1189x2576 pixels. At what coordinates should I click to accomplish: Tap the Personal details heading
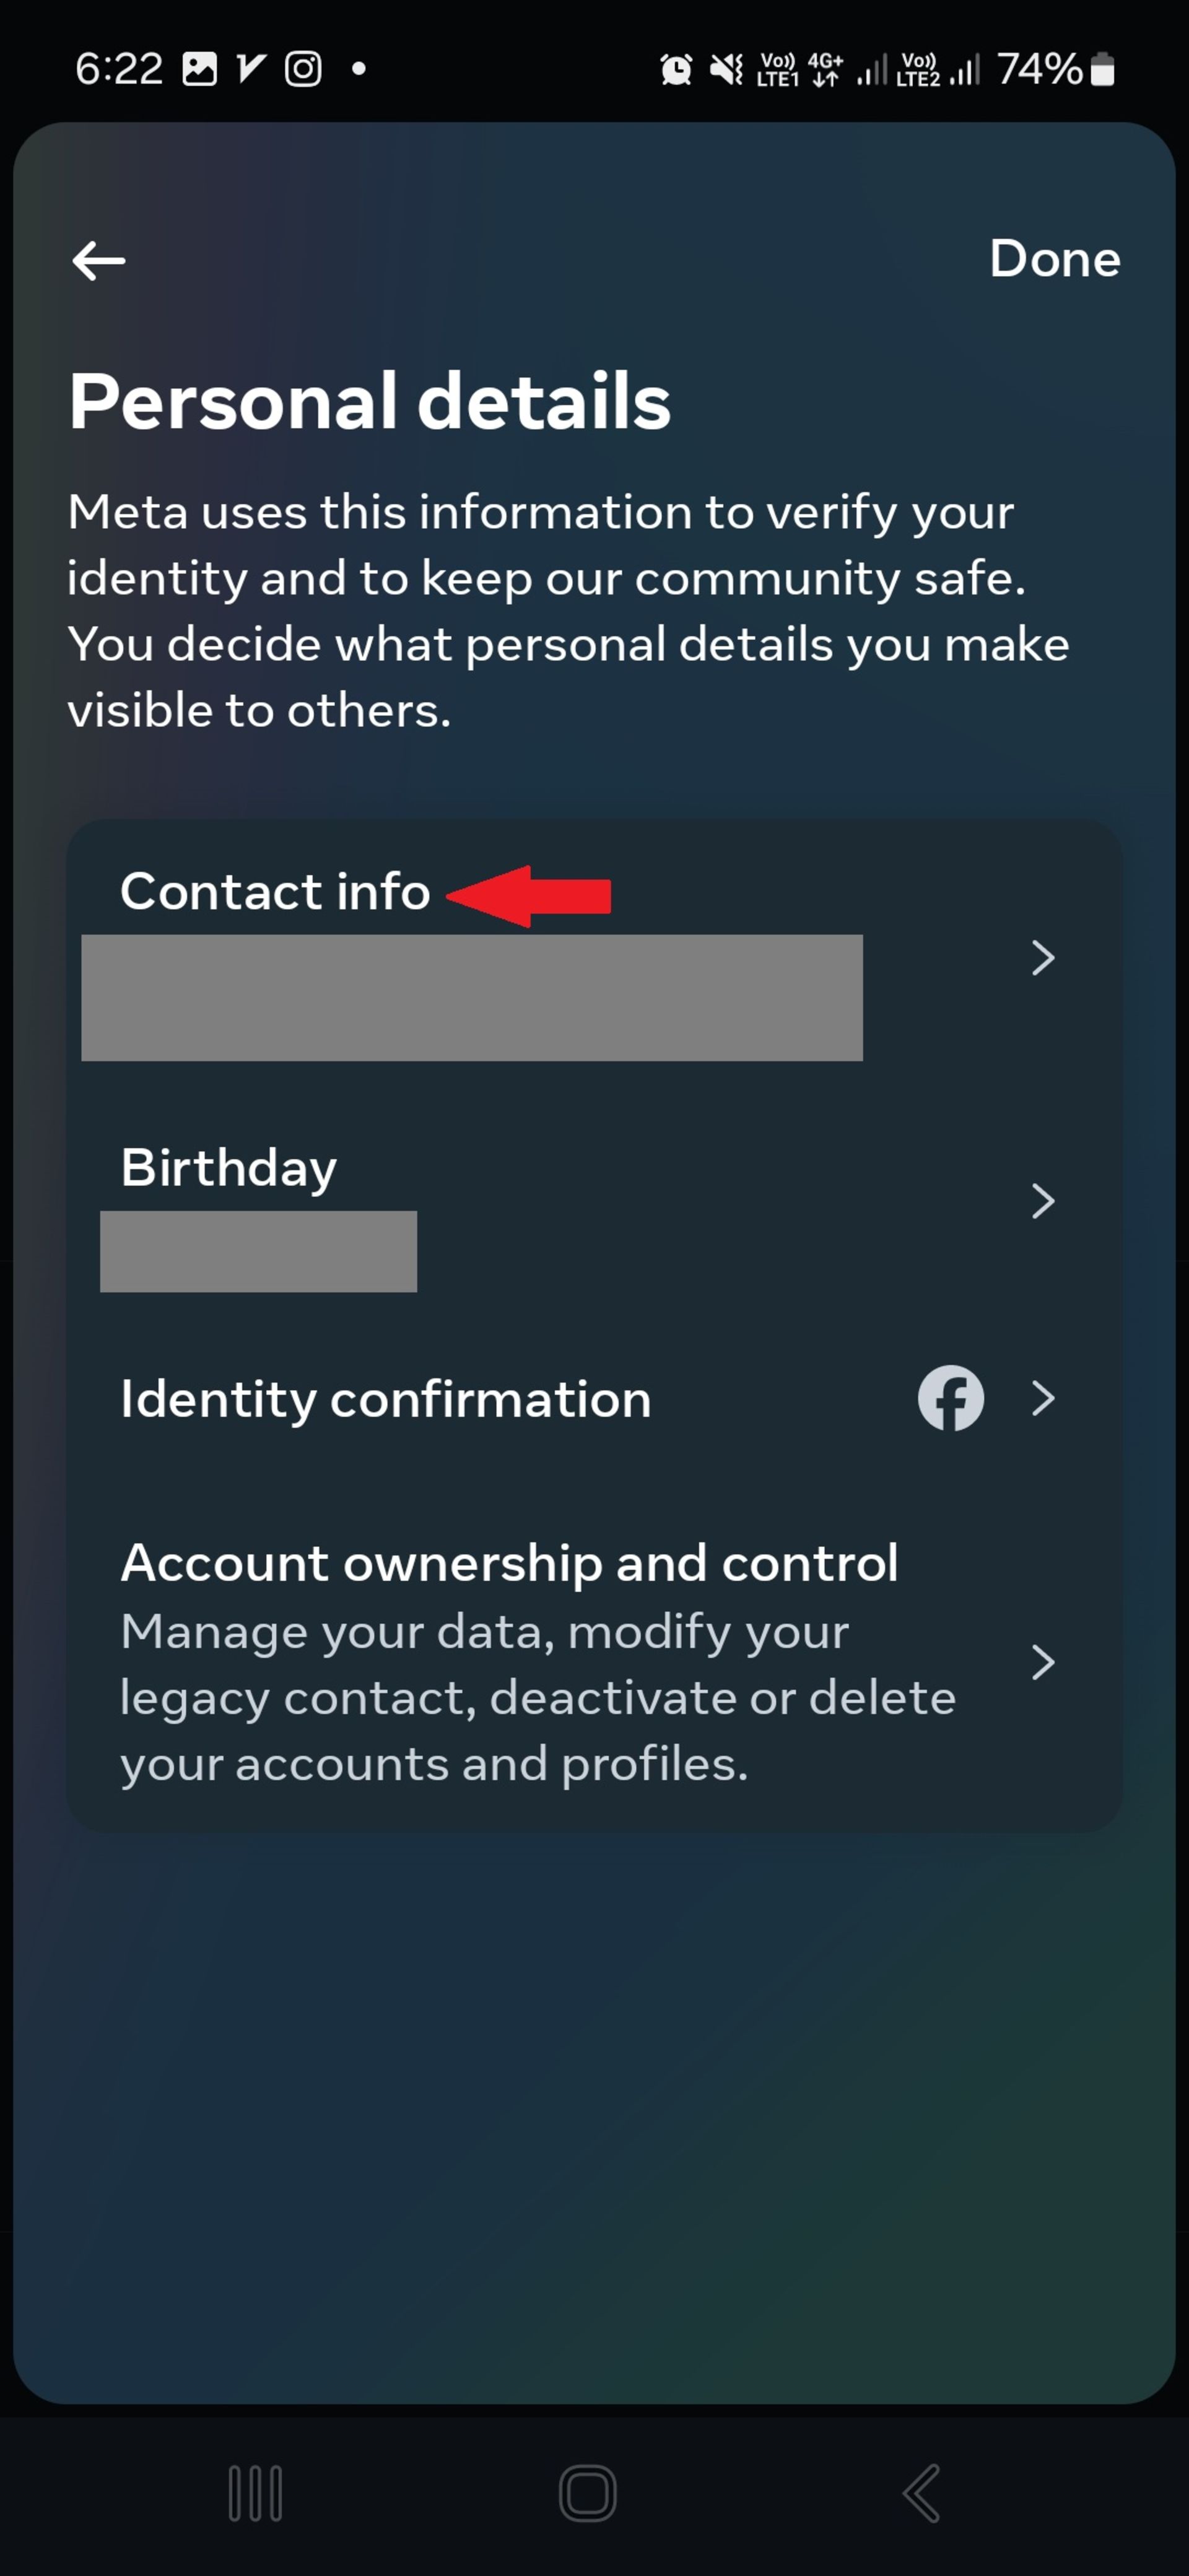click(x=370, y=401)
